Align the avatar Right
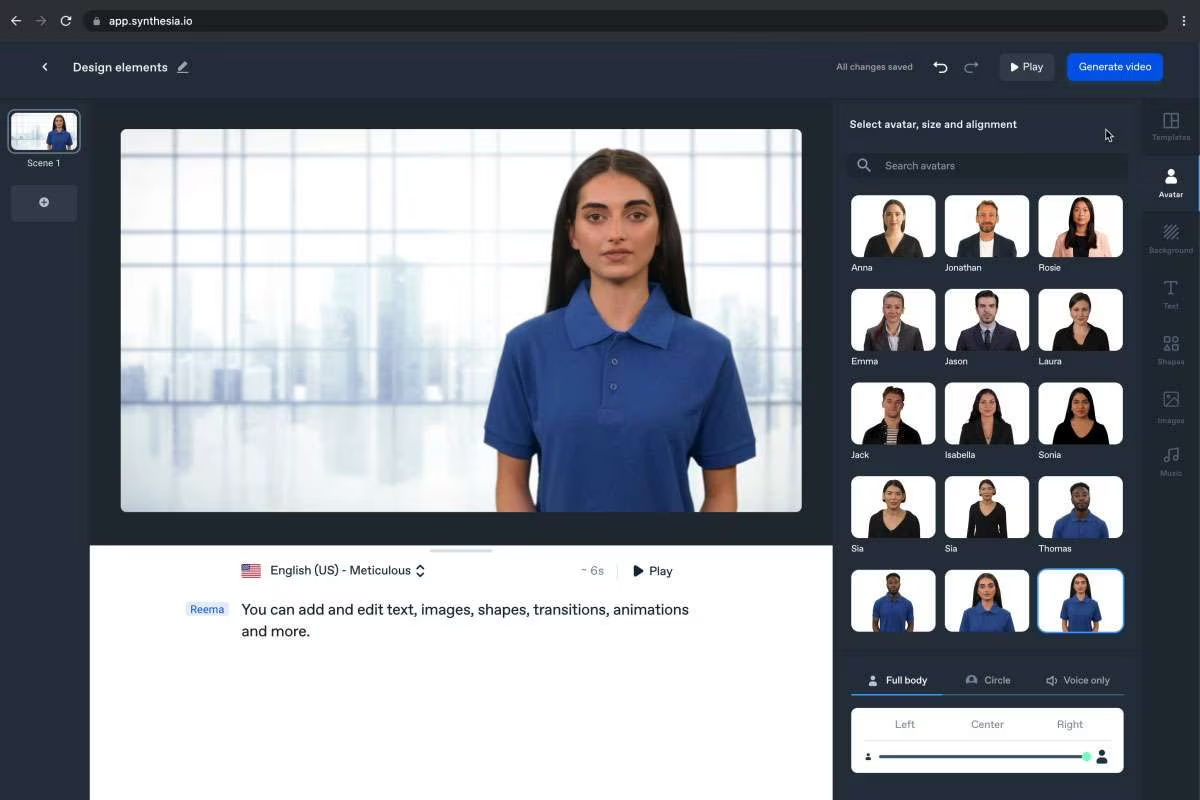Image resolution: width=1200 pixels, height=800 pixels. pyautogui.click(x=1070, y=724)
